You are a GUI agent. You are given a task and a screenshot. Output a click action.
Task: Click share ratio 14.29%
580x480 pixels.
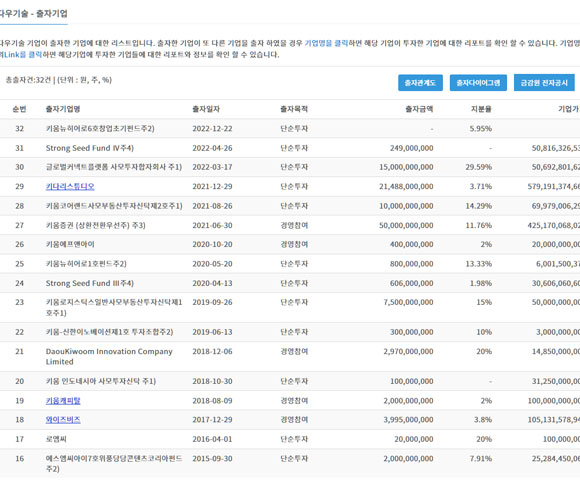coord(479,206)
